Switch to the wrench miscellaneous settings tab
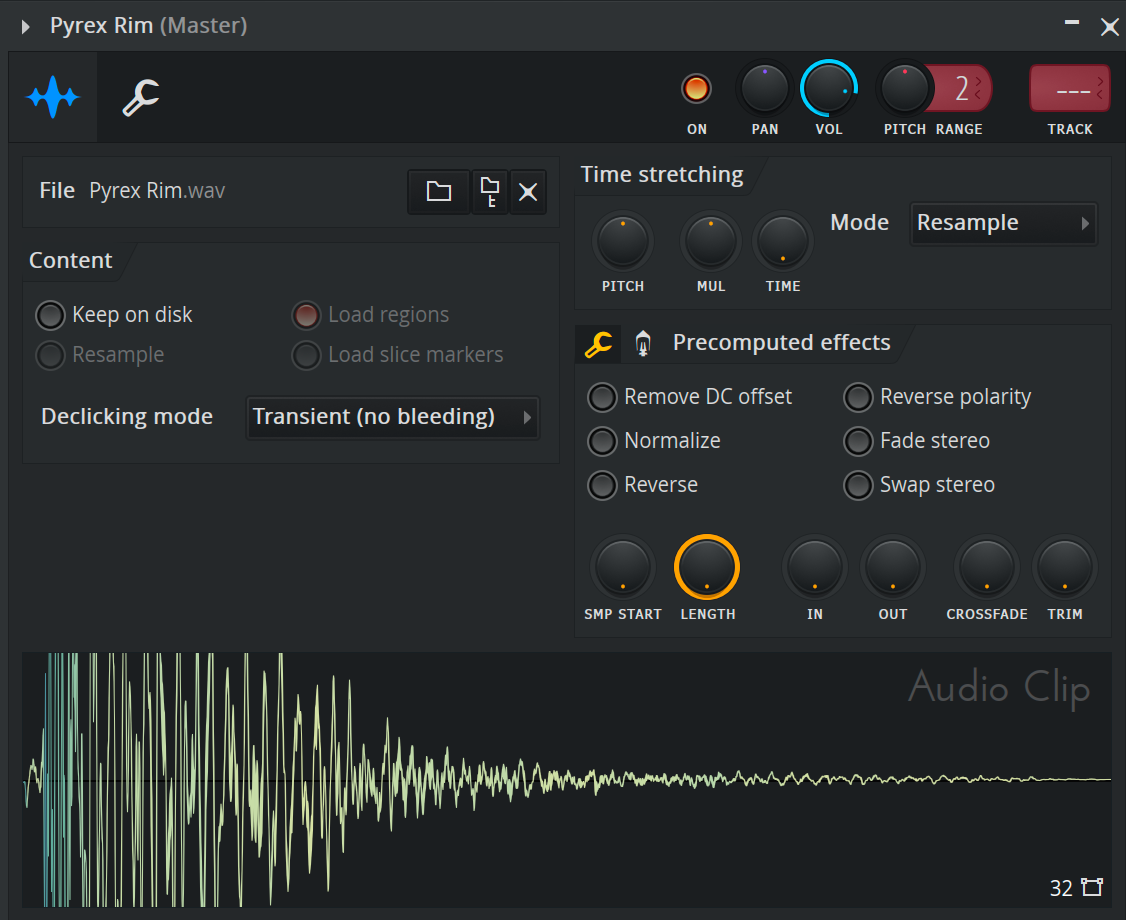Image resolution: width=1126 pixels, height=920 pixels. (141, 97)
